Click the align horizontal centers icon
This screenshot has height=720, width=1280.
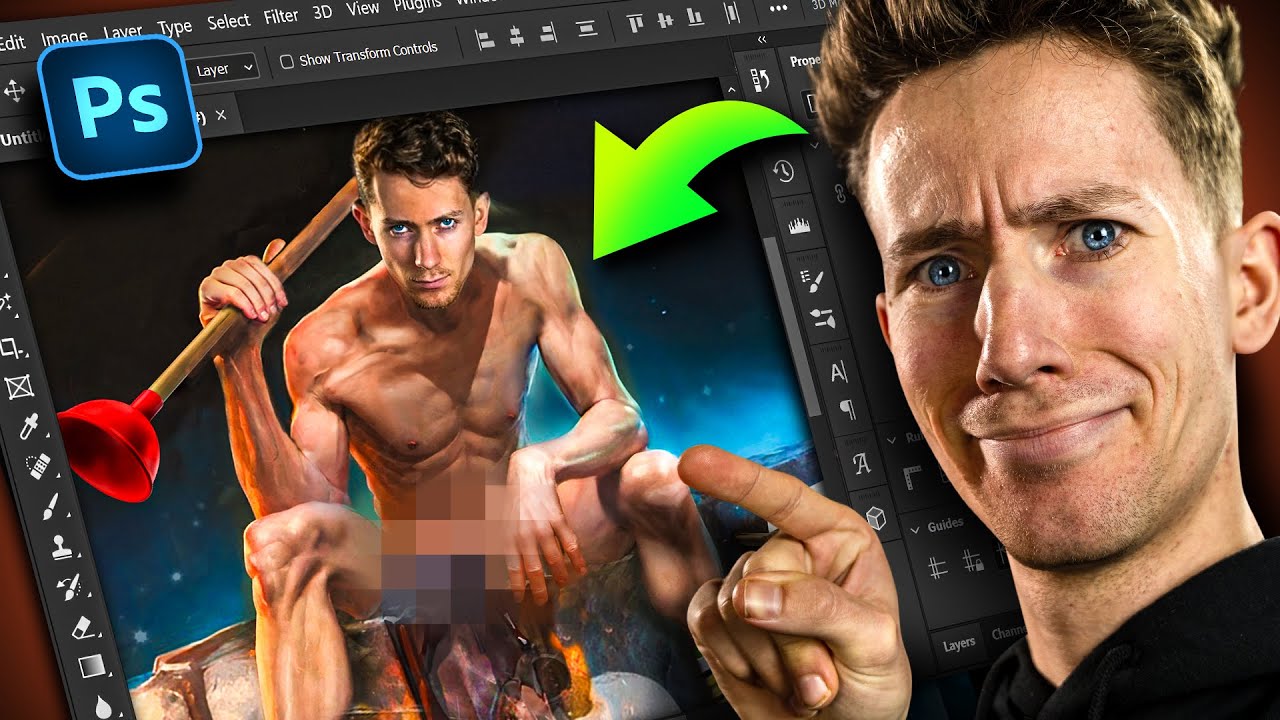(x=516, y=37)
